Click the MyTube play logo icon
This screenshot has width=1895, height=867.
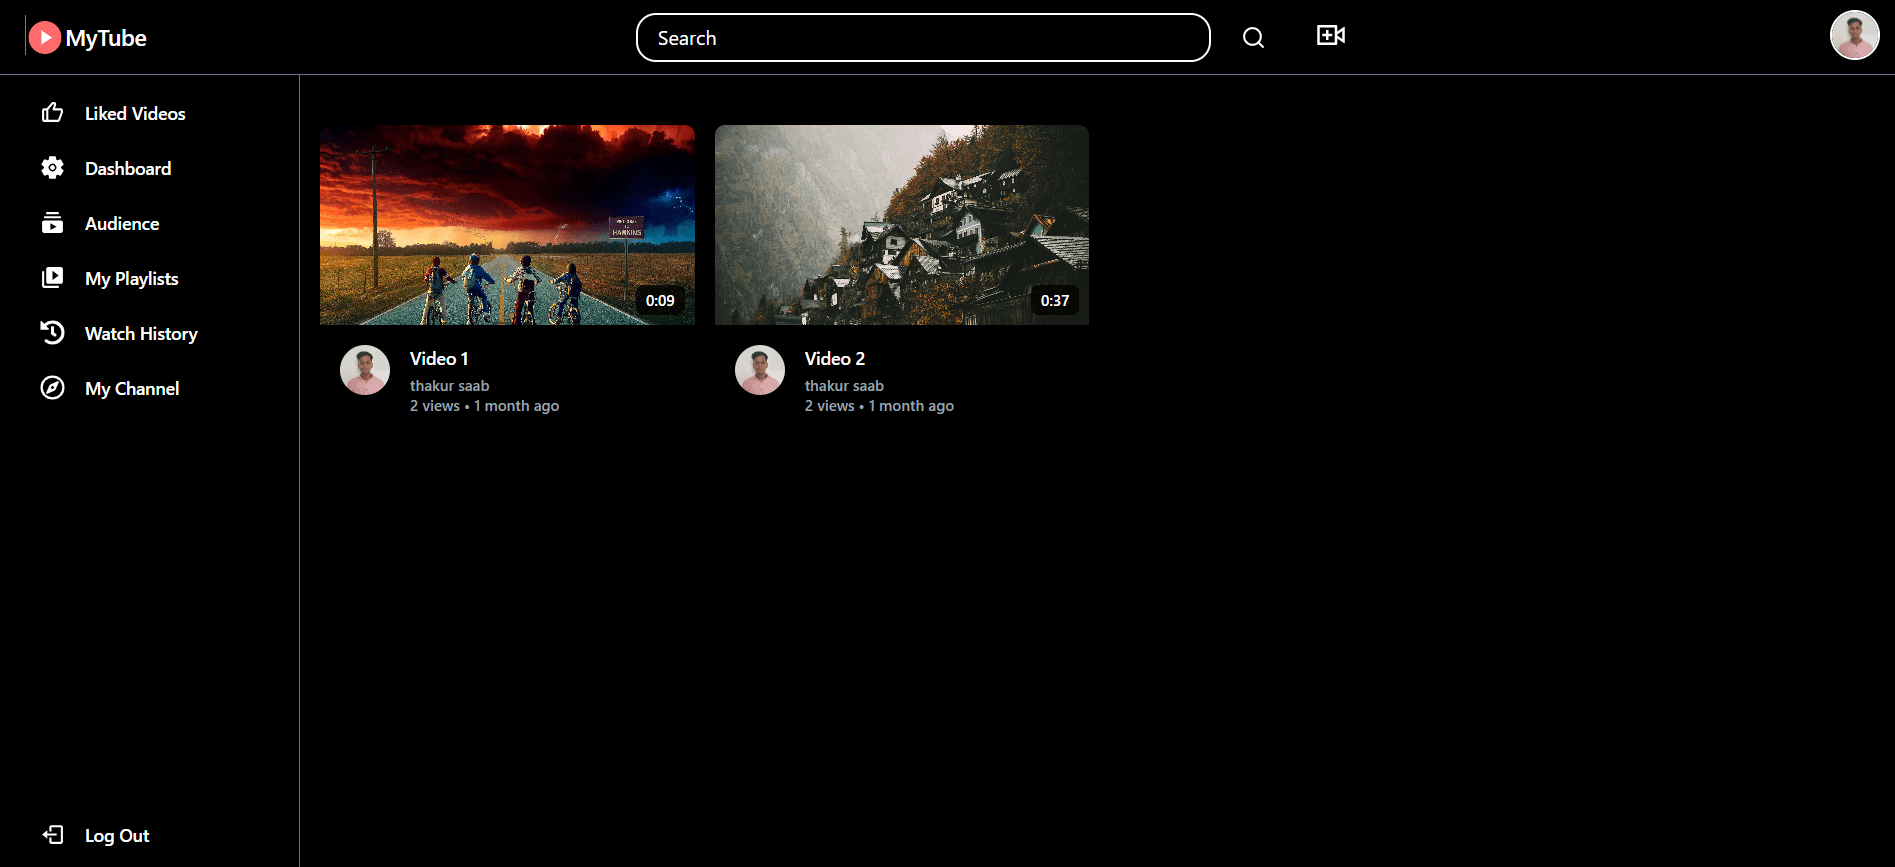click(x=44, y=38)
